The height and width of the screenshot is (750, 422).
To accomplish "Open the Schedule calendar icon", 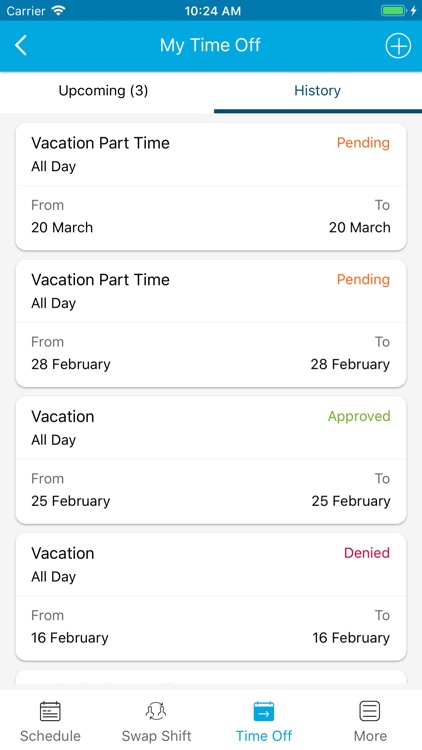I will (x=50, y=711).
